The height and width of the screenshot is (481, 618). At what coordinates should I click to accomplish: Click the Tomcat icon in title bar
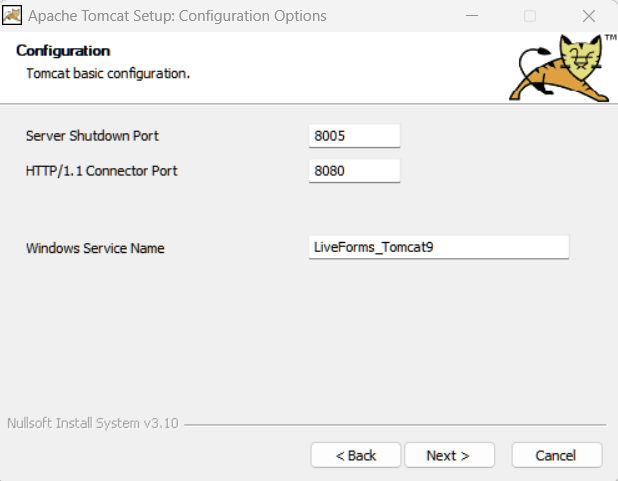[x=13, y=16]
